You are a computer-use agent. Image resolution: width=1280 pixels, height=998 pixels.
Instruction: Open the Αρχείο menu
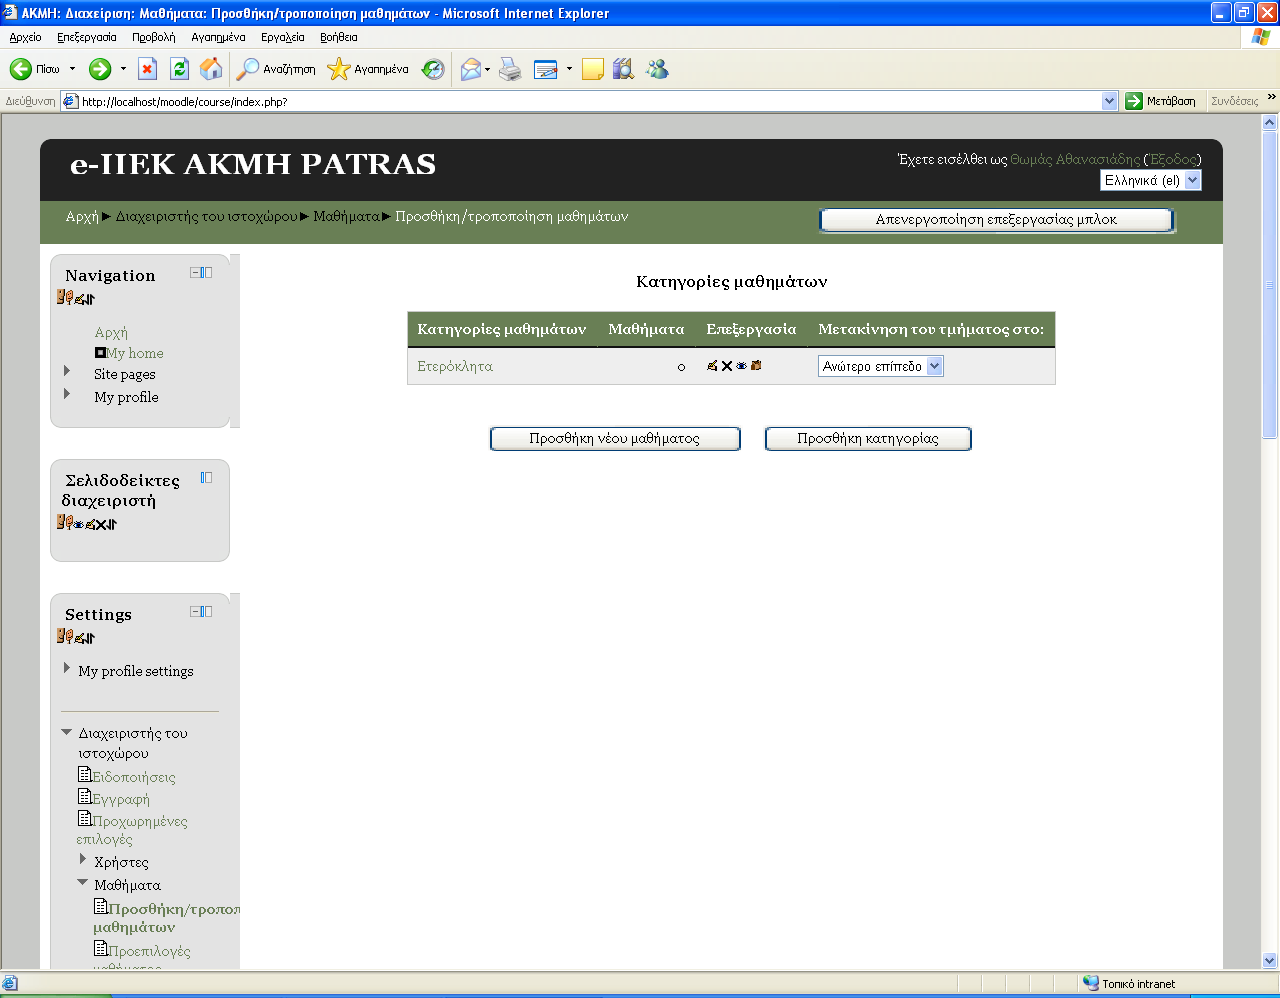point(25,37)
